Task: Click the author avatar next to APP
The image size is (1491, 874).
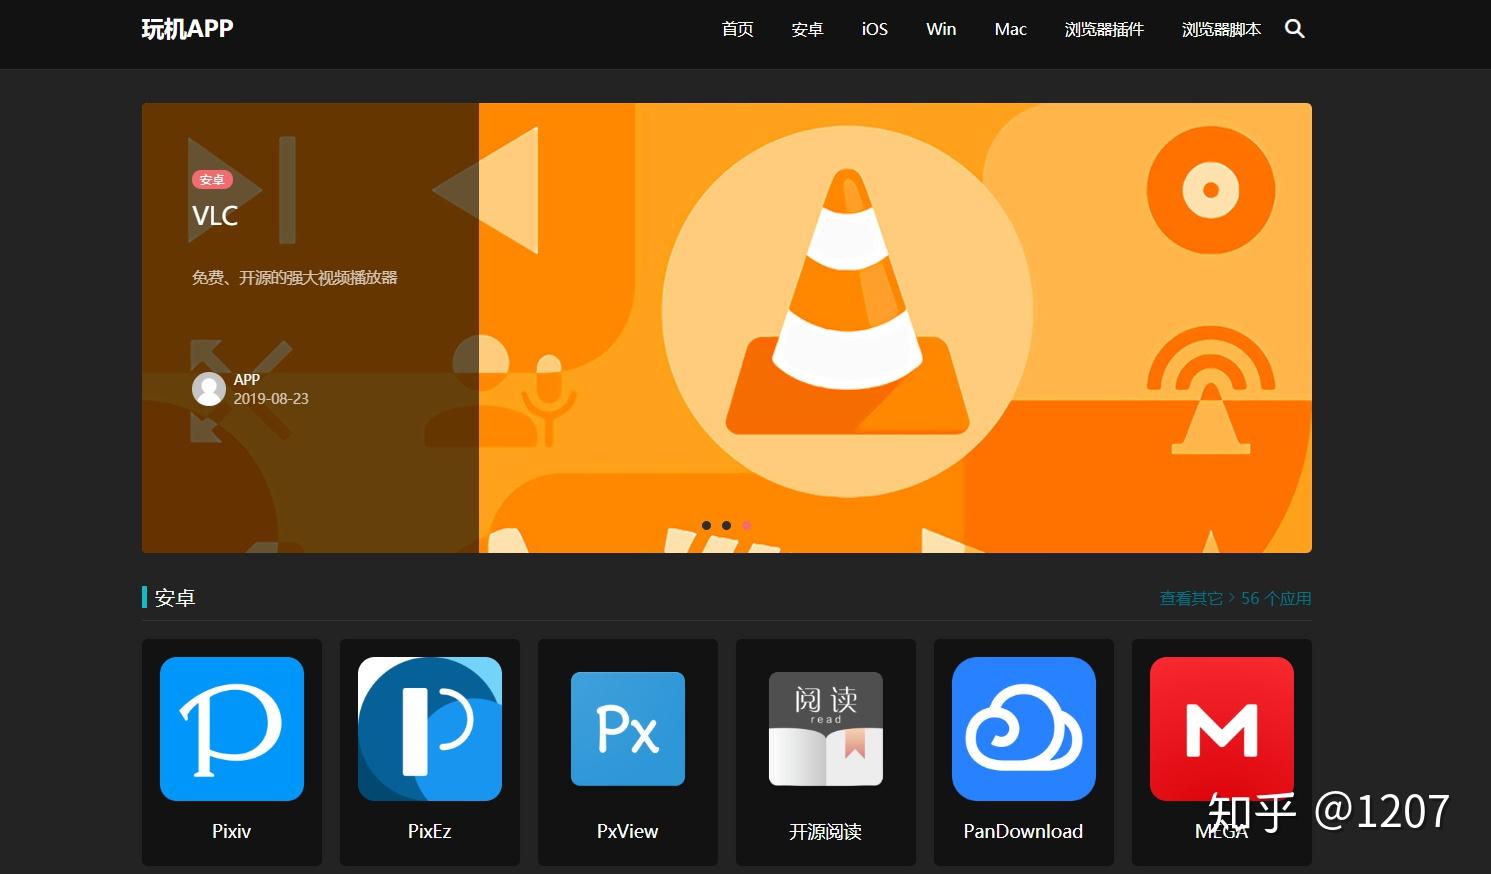Action: [x=209, y=389]
